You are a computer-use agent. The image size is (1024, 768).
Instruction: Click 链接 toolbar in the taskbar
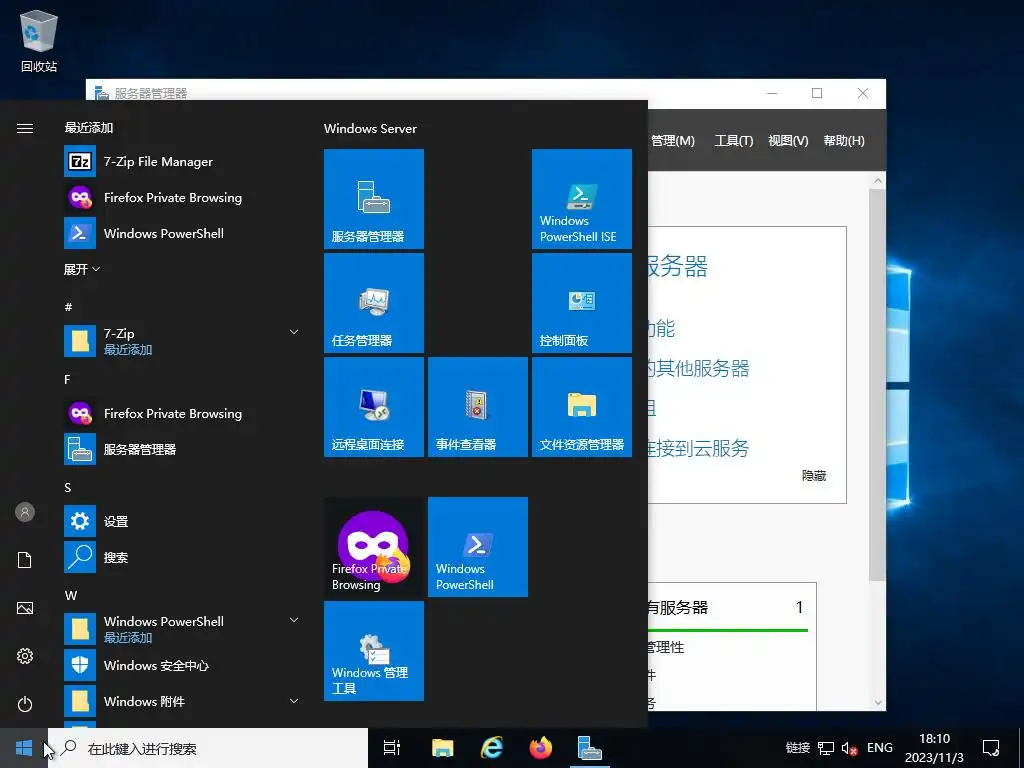click(797, 748)
